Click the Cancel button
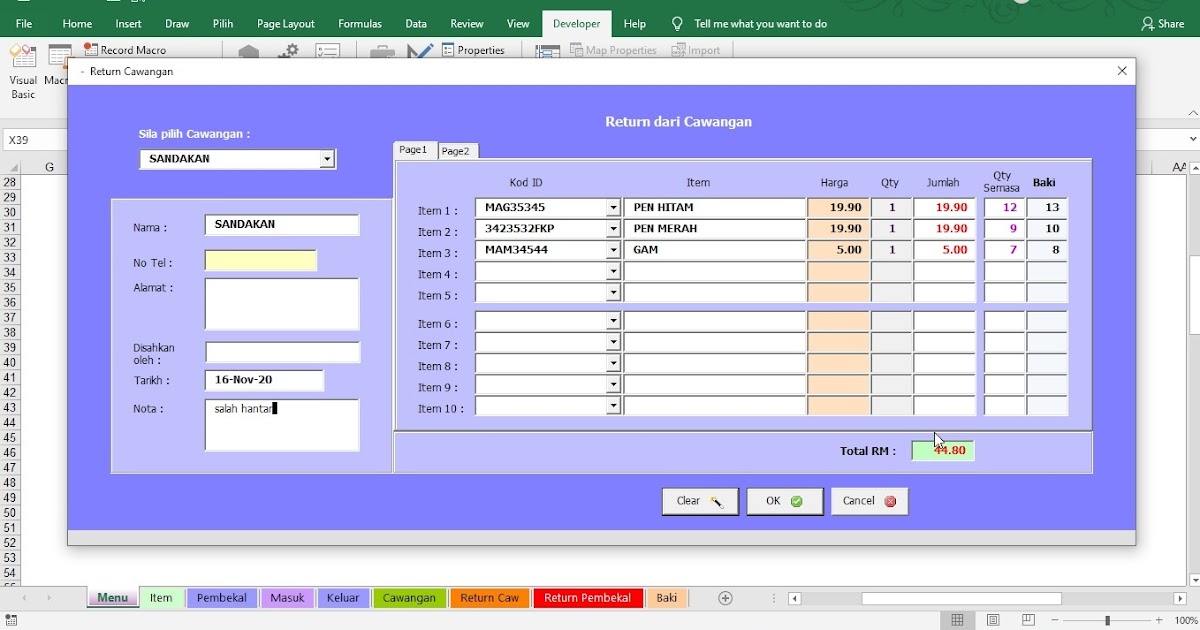 869,501
